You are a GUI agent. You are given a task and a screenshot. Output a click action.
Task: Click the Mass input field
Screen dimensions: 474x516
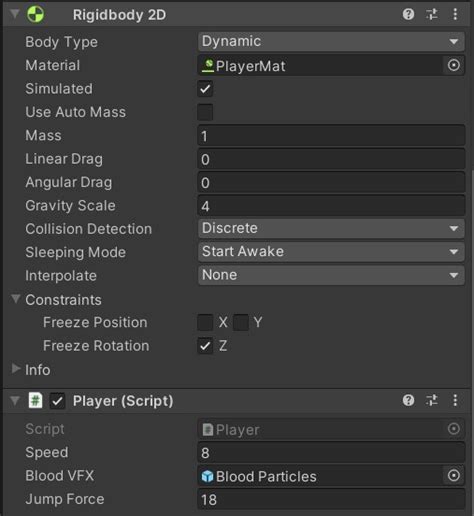pos(331,136)
